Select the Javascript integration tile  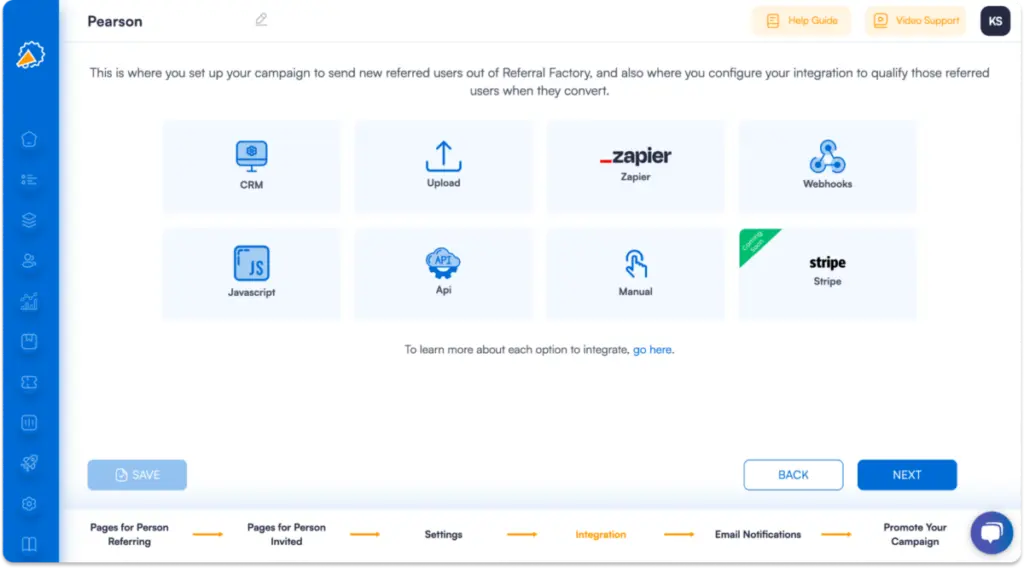coord(251,273)
